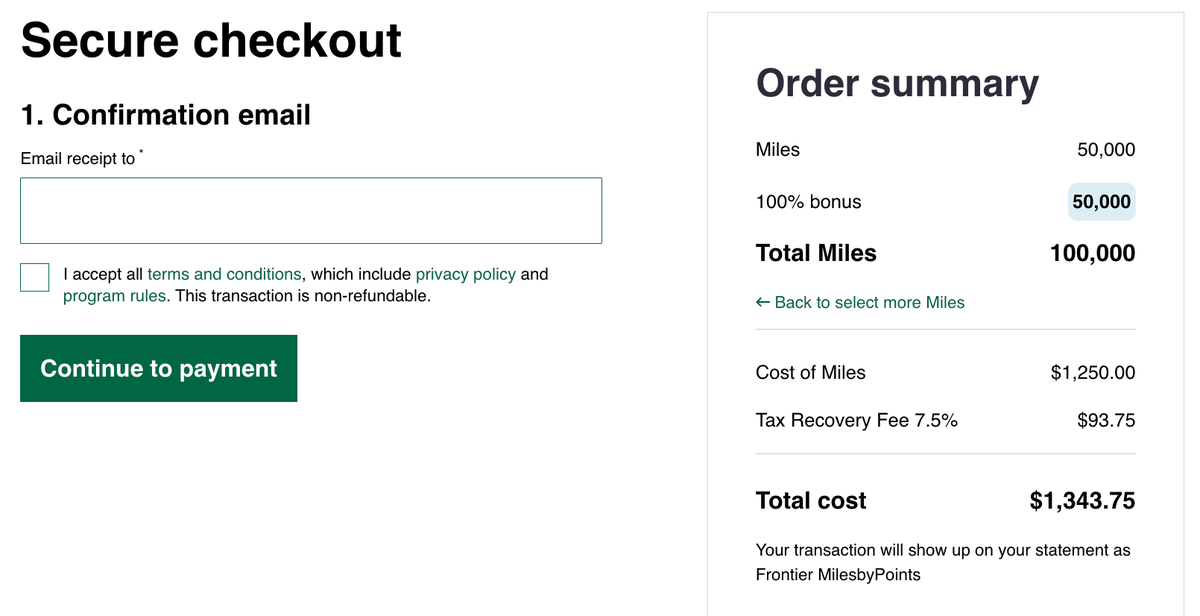This screenshot has width=1200, height=616.
Task: Click the Confirmation email section heading
Action: 166,115
